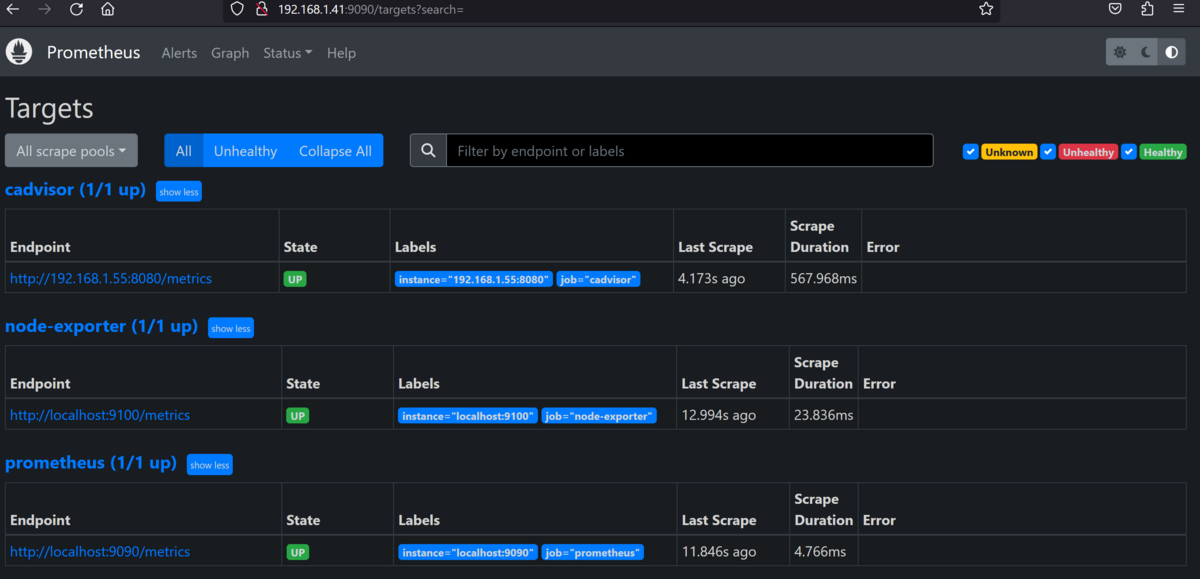Open the browser hamburger menu
Viewport: 1200px width, 579px height.
point(1179,9)
